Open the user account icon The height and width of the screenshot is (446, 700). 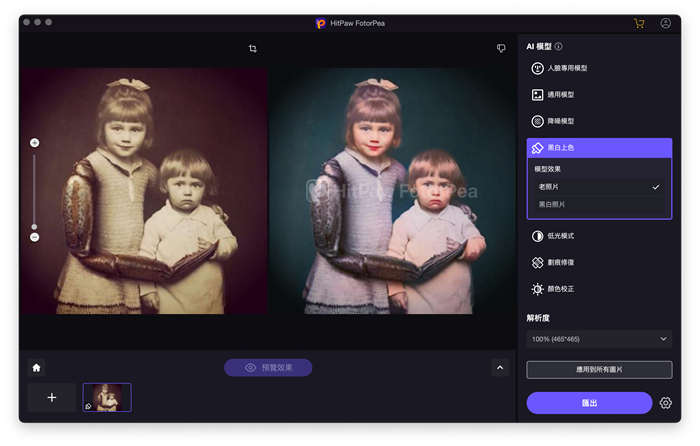(666, 23)
